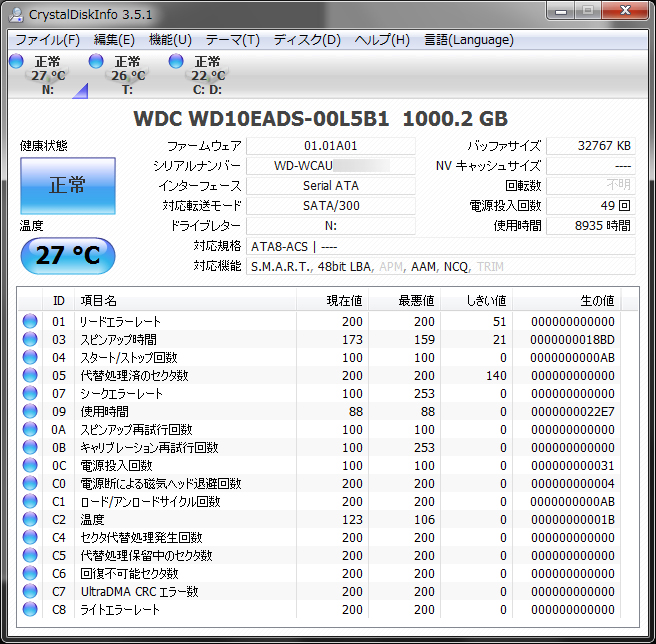This screenshot has height=644, width=656.
Task: Open the ファイル(F) menu
Action: [47, 40]
